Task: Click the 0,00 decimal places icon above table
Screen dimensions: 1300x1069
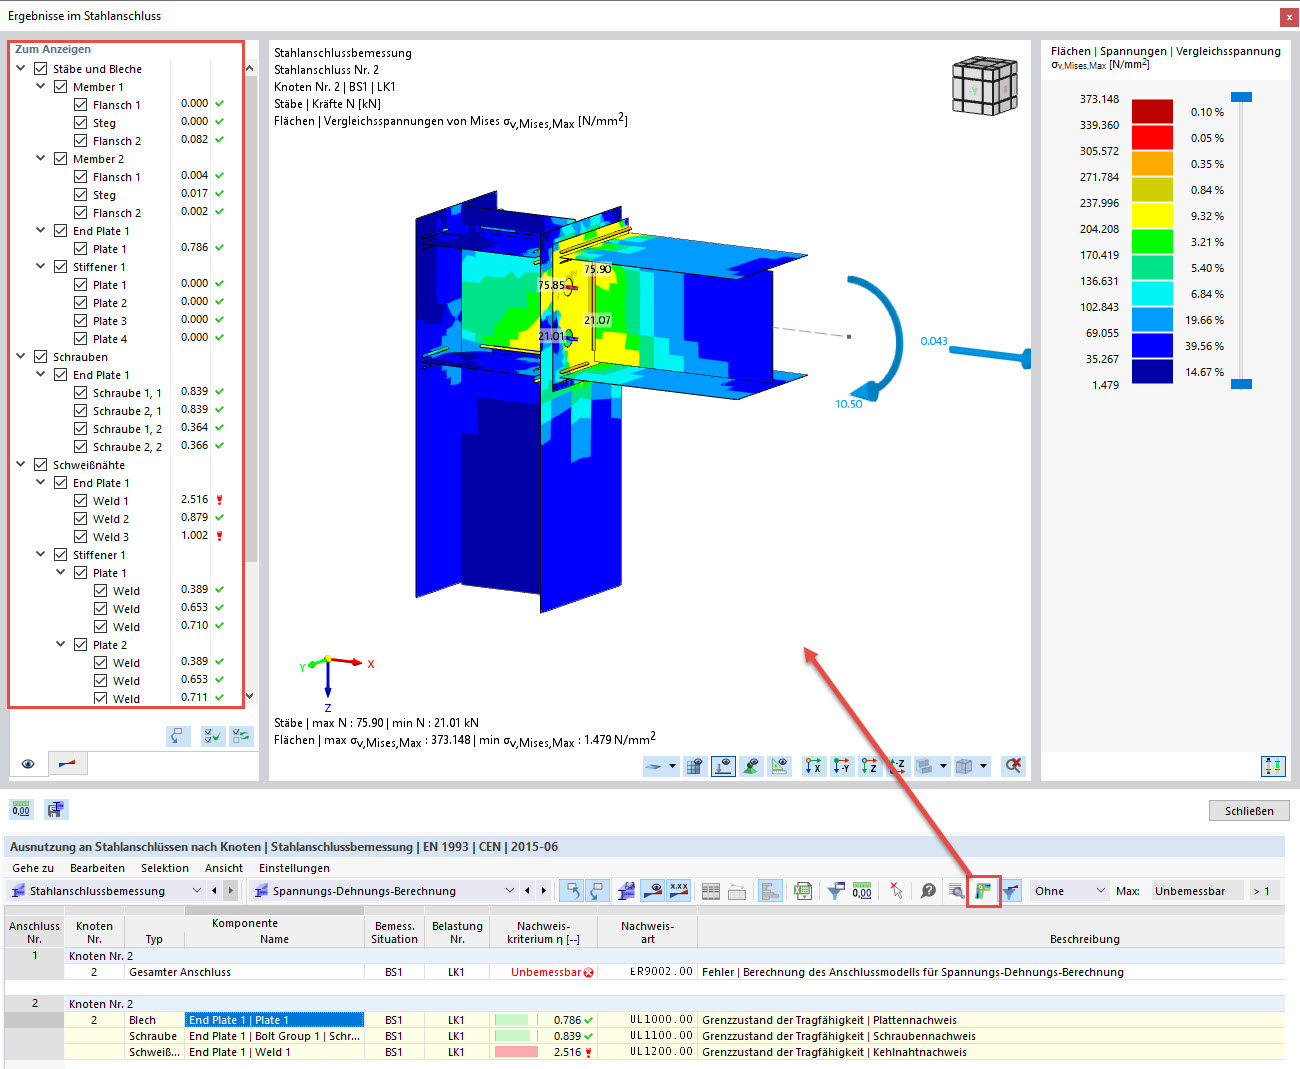Action: point(21,809)
